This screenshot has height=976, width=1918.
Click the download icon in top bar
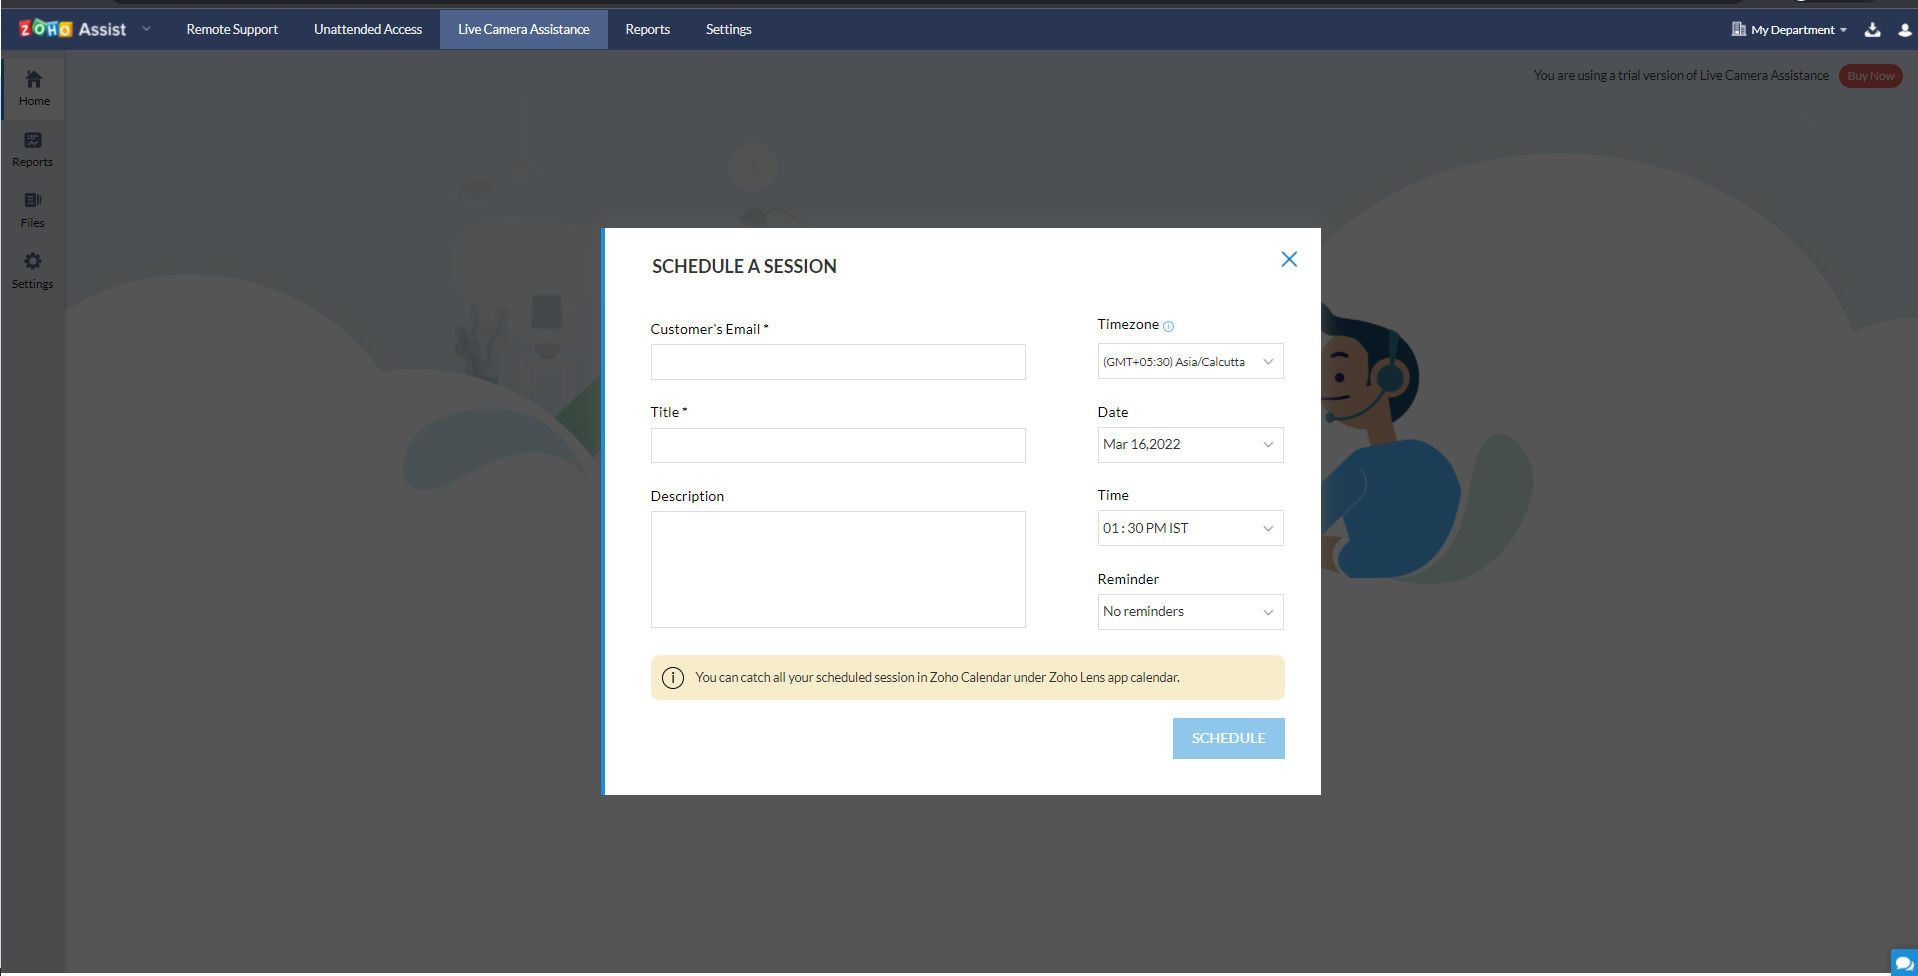pos(1872,30)
